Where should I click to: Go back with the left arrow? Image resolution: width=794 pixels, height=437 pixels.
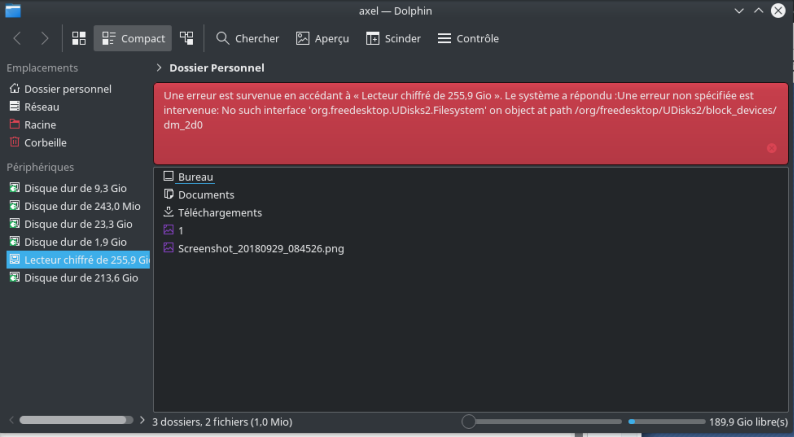18,39
